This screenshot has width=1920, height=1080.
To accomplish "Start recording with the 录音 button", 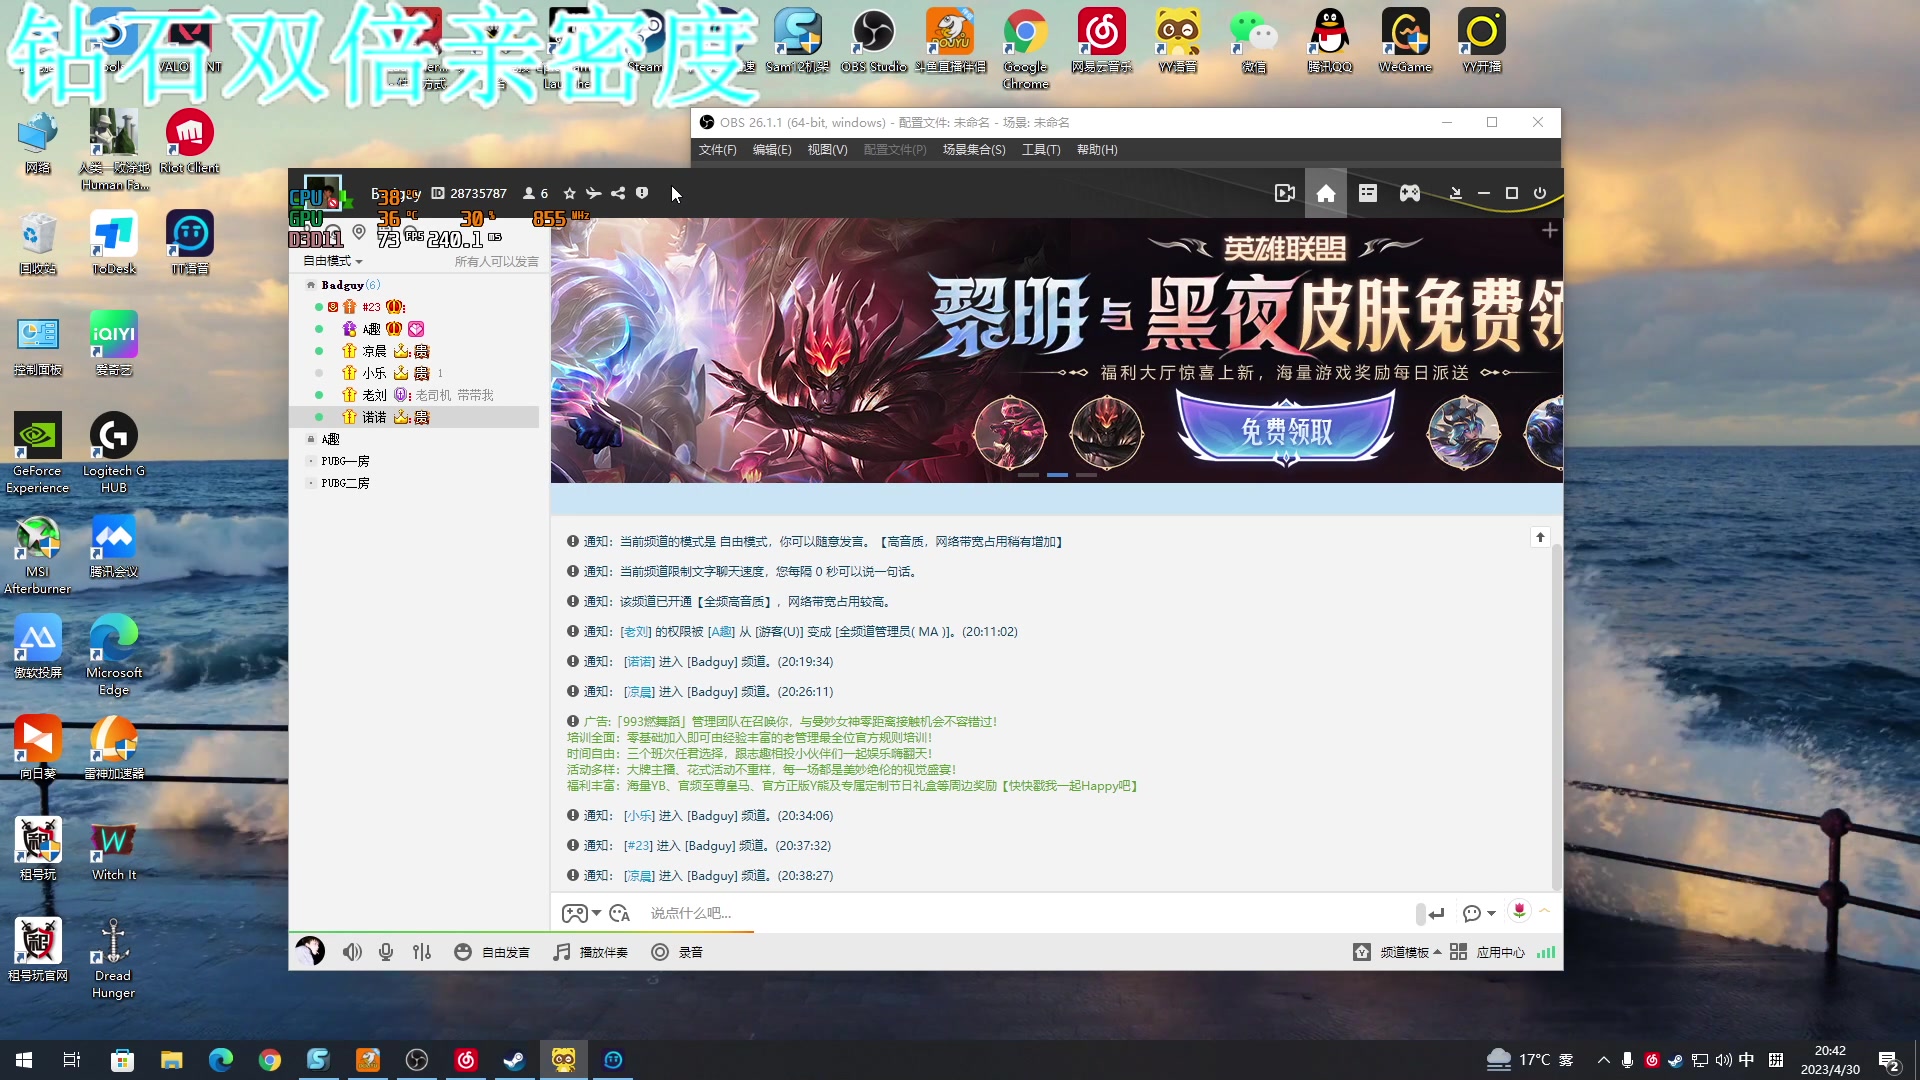I will 677,952.
